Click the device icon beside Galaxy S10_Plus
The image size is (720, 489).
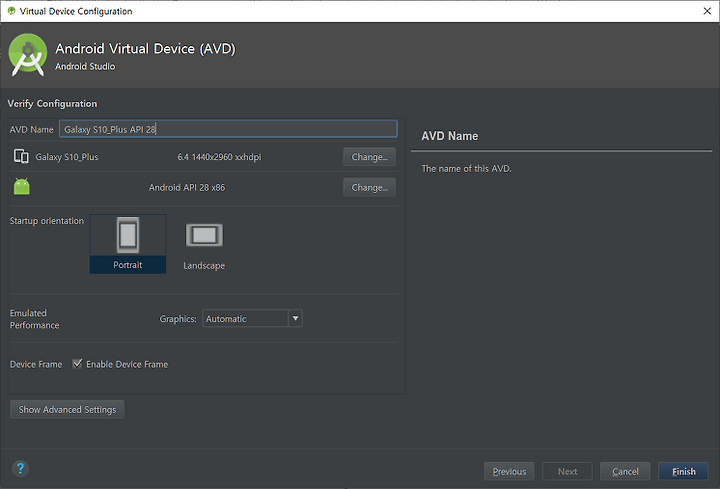[x=21, y=157]
